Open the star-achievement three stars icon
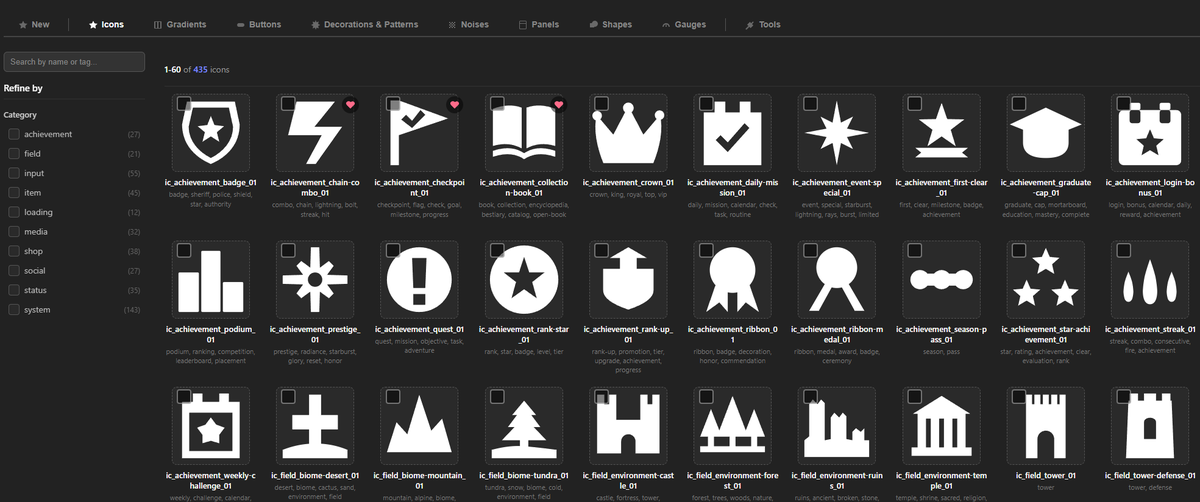Viewport: 1200px width, 502px height. [1047, 279]
